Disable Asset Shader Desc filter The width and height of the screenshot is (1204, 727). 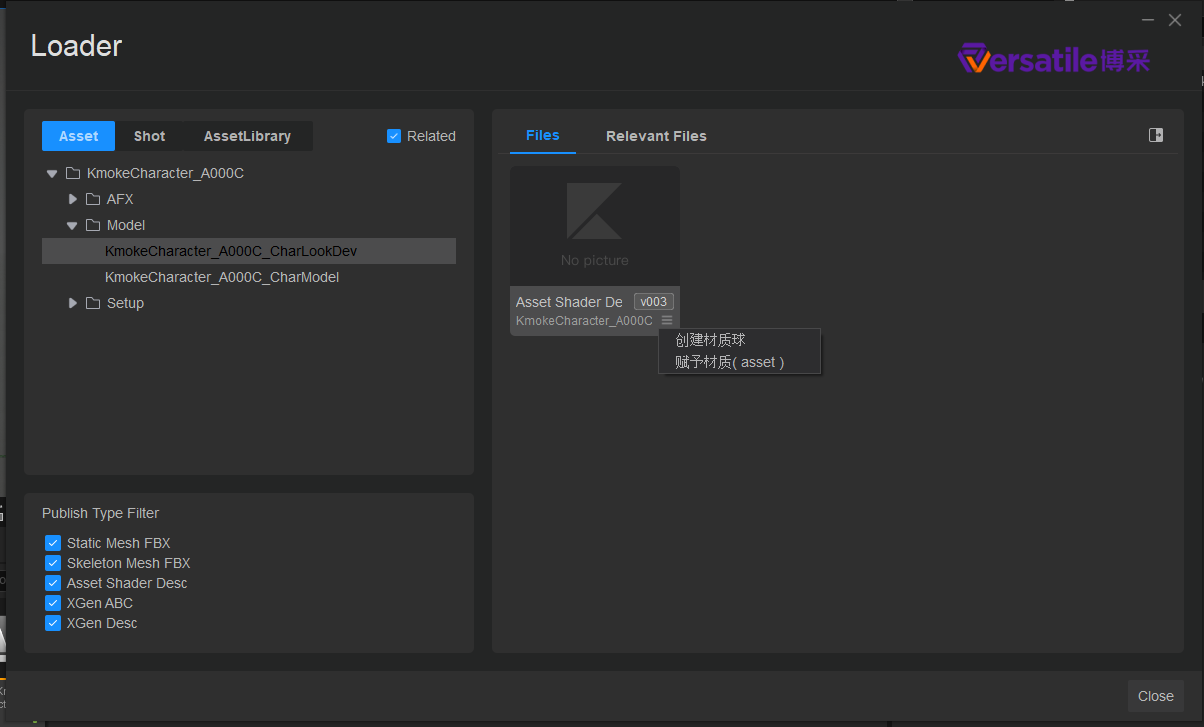click(53, 583)
